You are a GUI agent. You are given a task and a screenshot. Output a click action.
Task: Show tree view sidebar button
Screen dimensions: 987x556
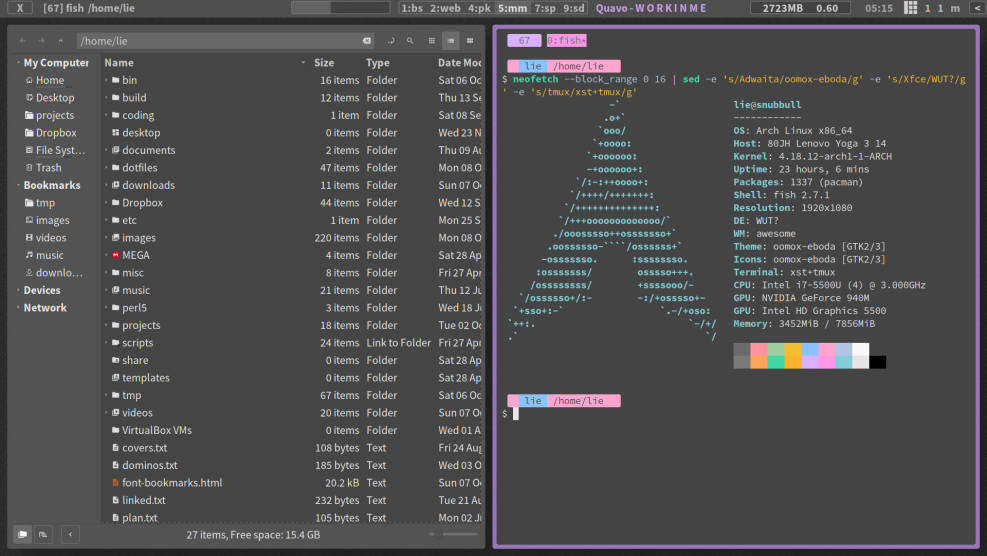42,535
